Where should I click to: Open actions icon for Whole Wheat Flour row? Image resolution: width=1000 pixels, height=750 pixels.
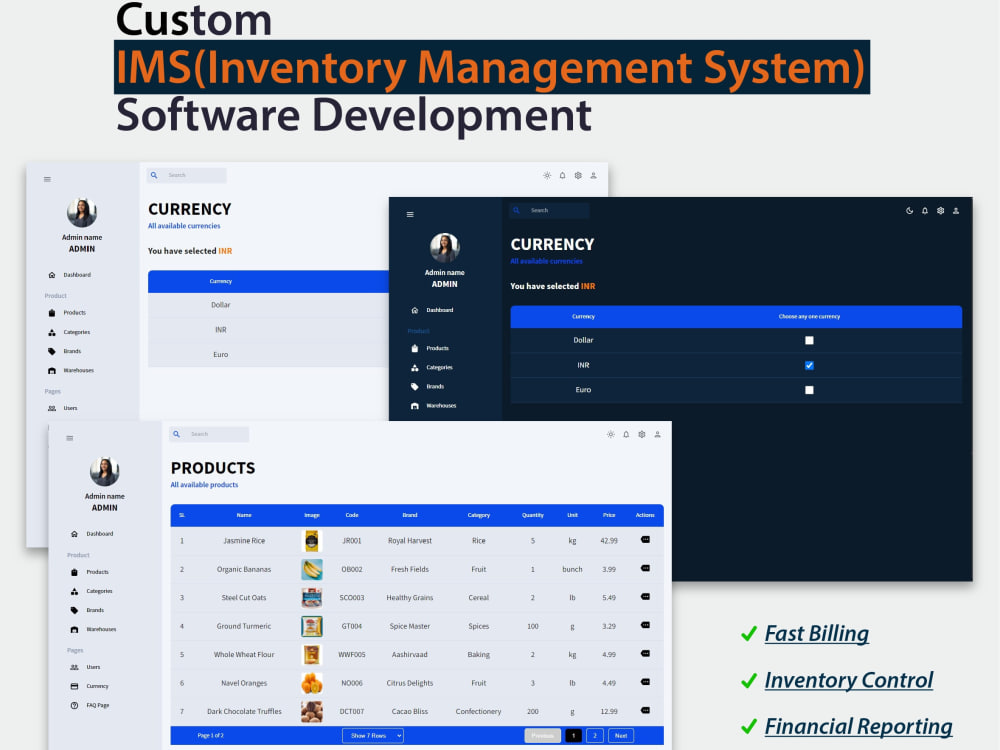[645, 654]
